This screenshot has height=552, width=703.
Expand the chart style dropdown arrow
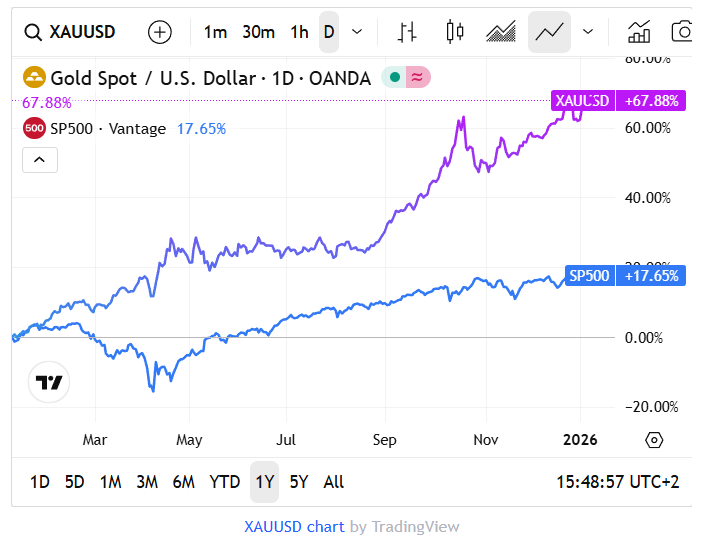588,32
